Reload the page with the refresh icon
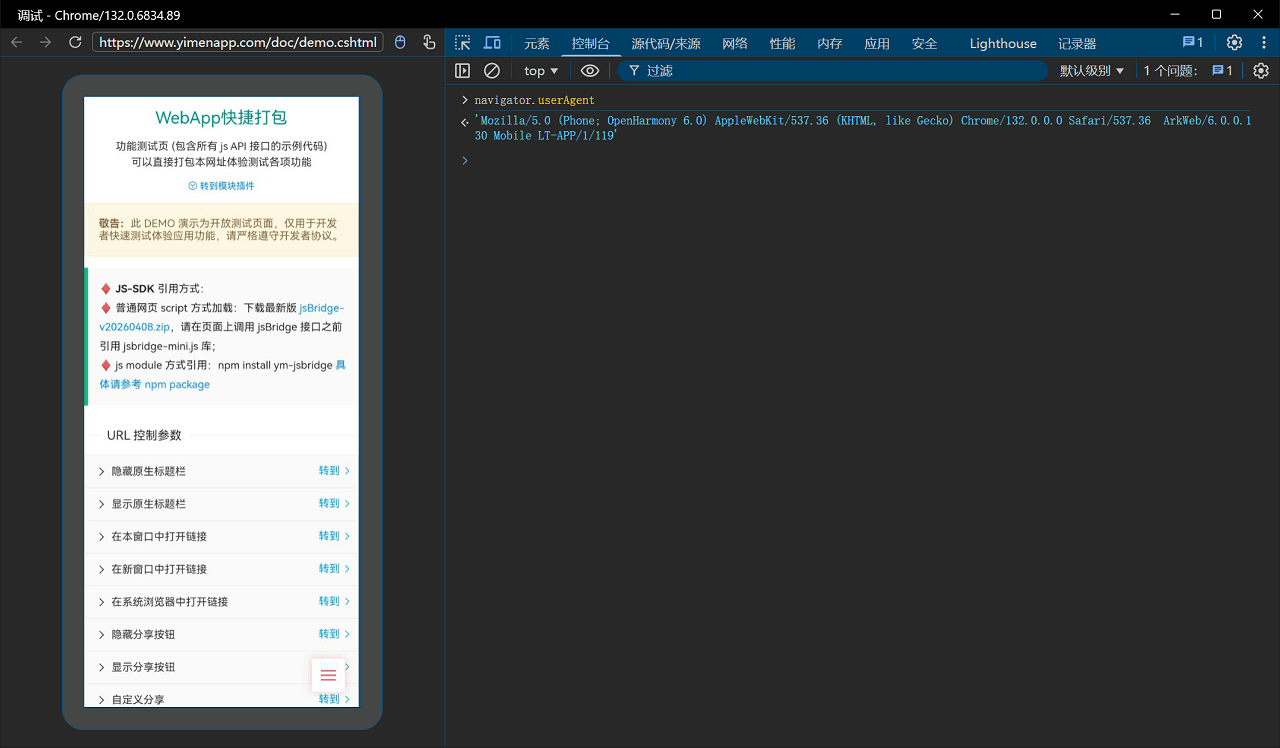This screenshot has height=748, width=1280. [75, 42]
